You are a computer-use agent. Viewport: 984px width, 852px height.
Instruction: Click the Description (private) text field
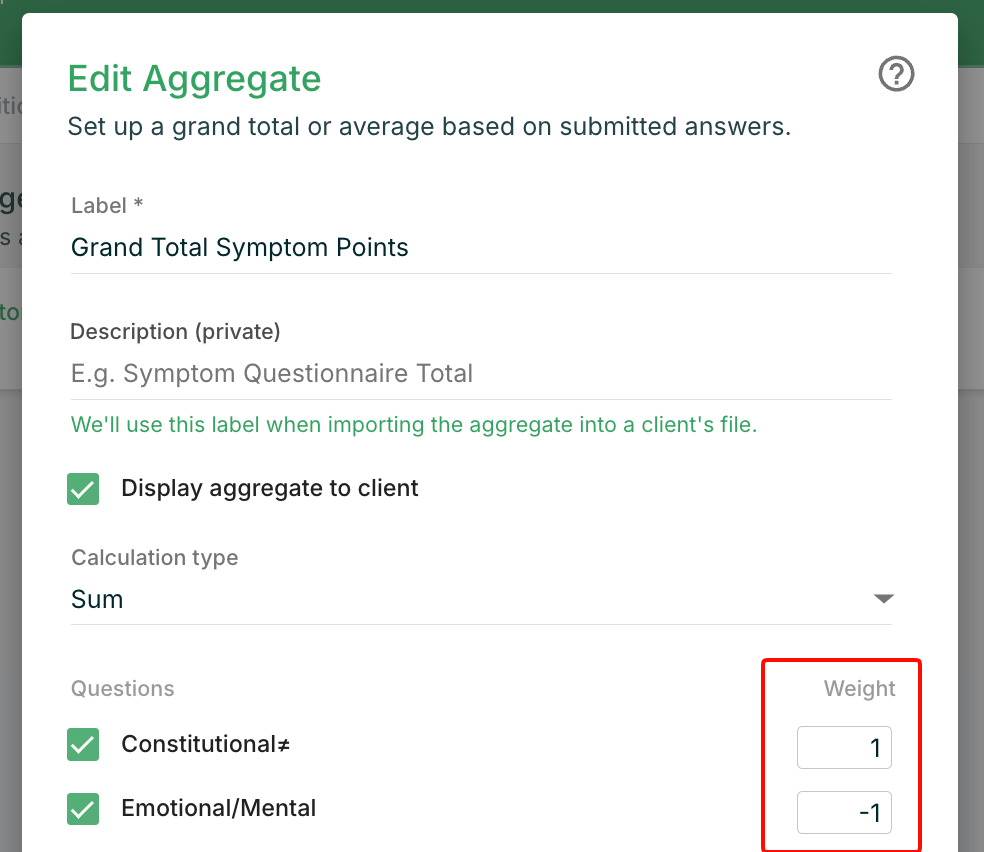[x=480, y=374]
